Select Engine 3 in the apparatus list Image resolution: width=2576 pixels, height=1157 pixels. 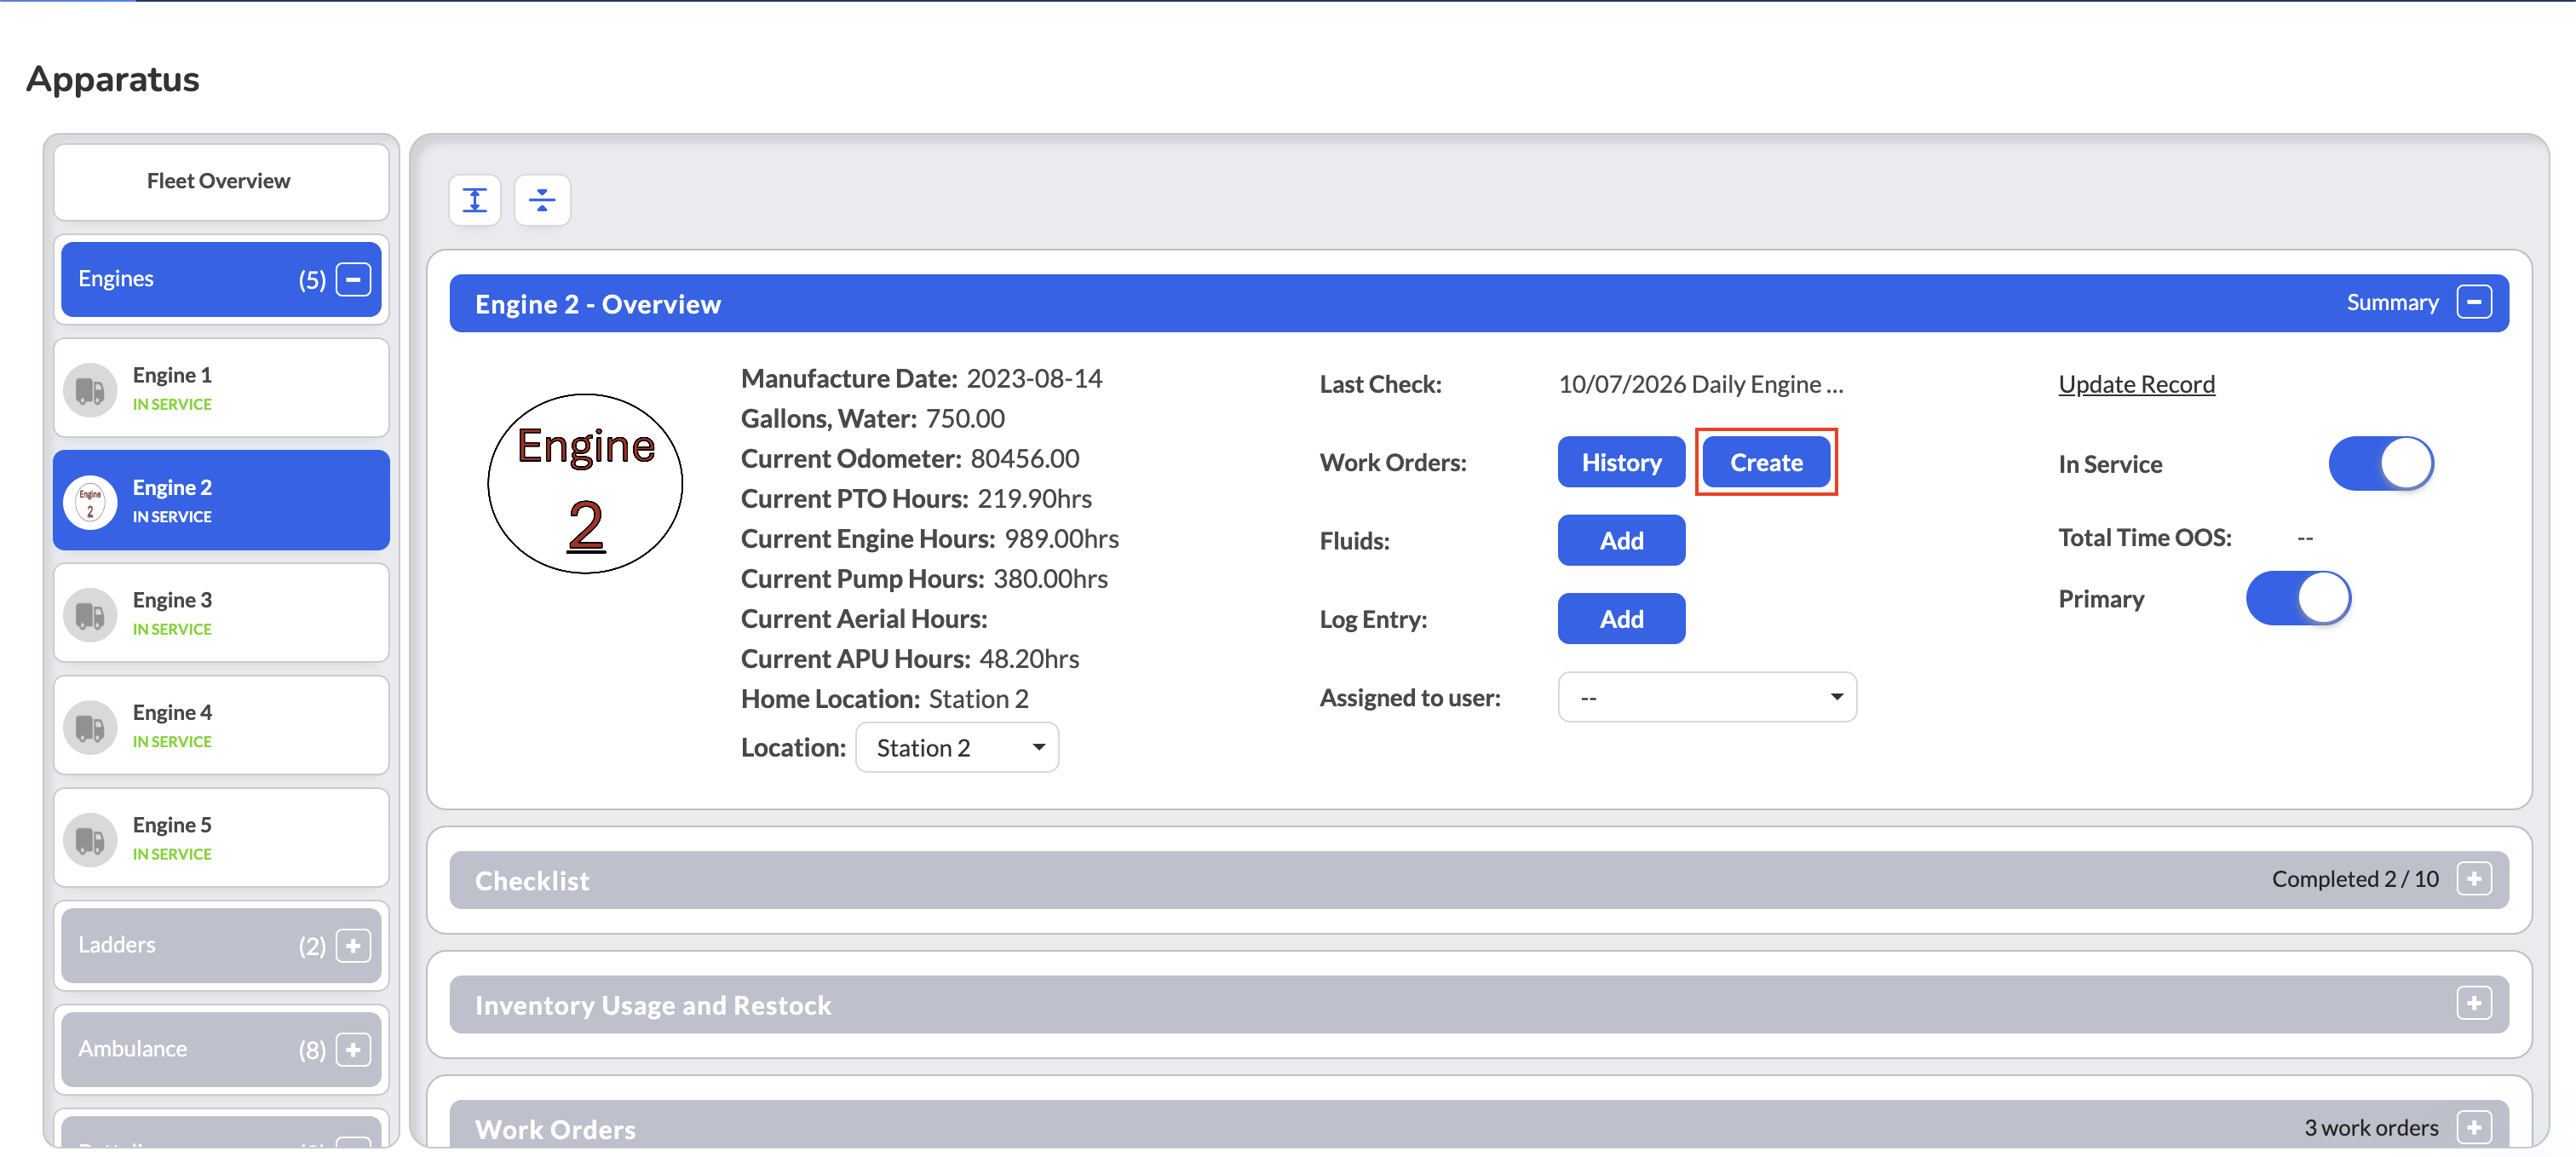click(x=221, y=613)
